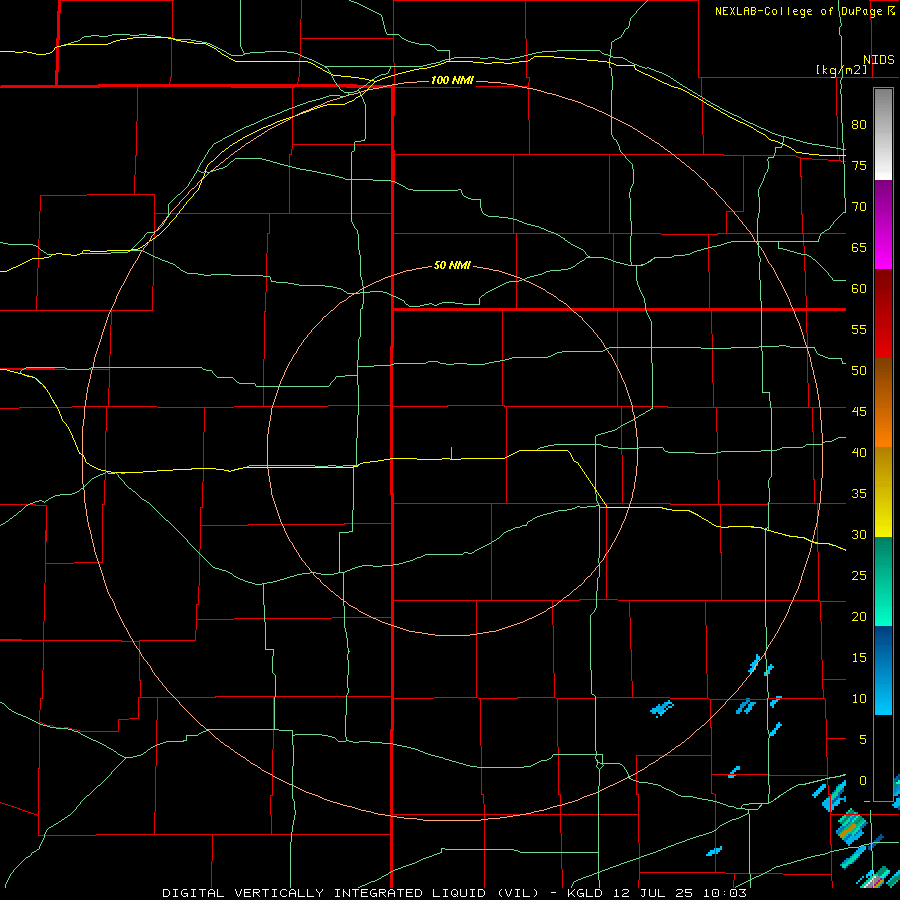The width and height of the screenshot is (900, 900).
Task: Click the scale value 65
Action: 859,248
